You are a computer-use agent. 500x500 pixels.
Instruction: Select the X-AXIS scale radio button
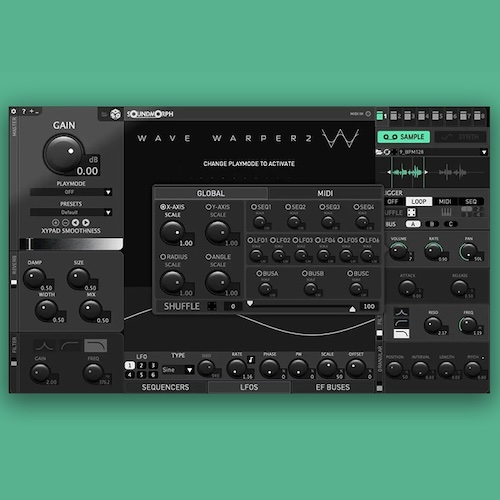coord(163,207)
